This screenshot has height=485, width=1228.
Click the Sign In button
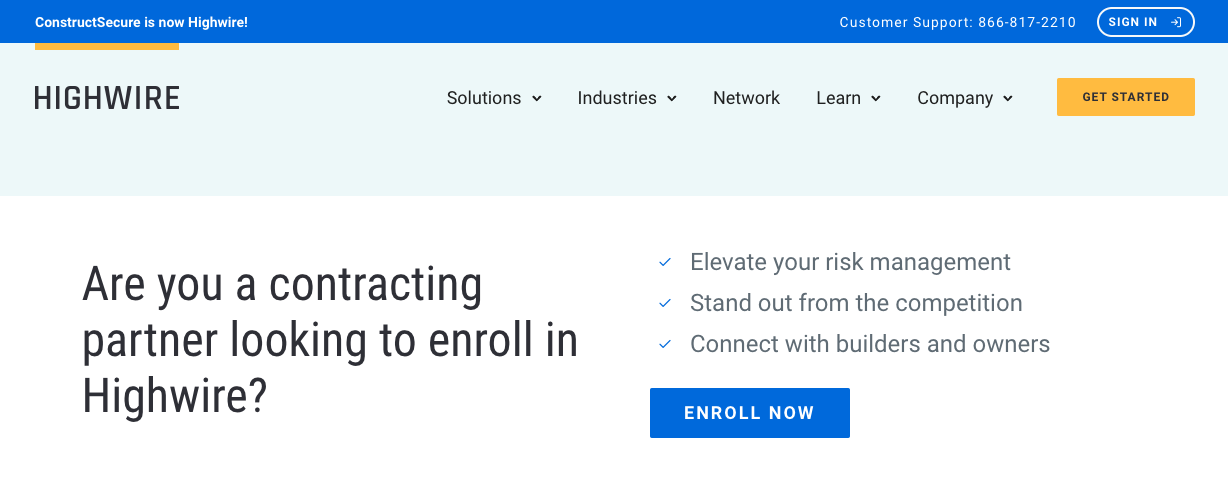[1146, 22]
